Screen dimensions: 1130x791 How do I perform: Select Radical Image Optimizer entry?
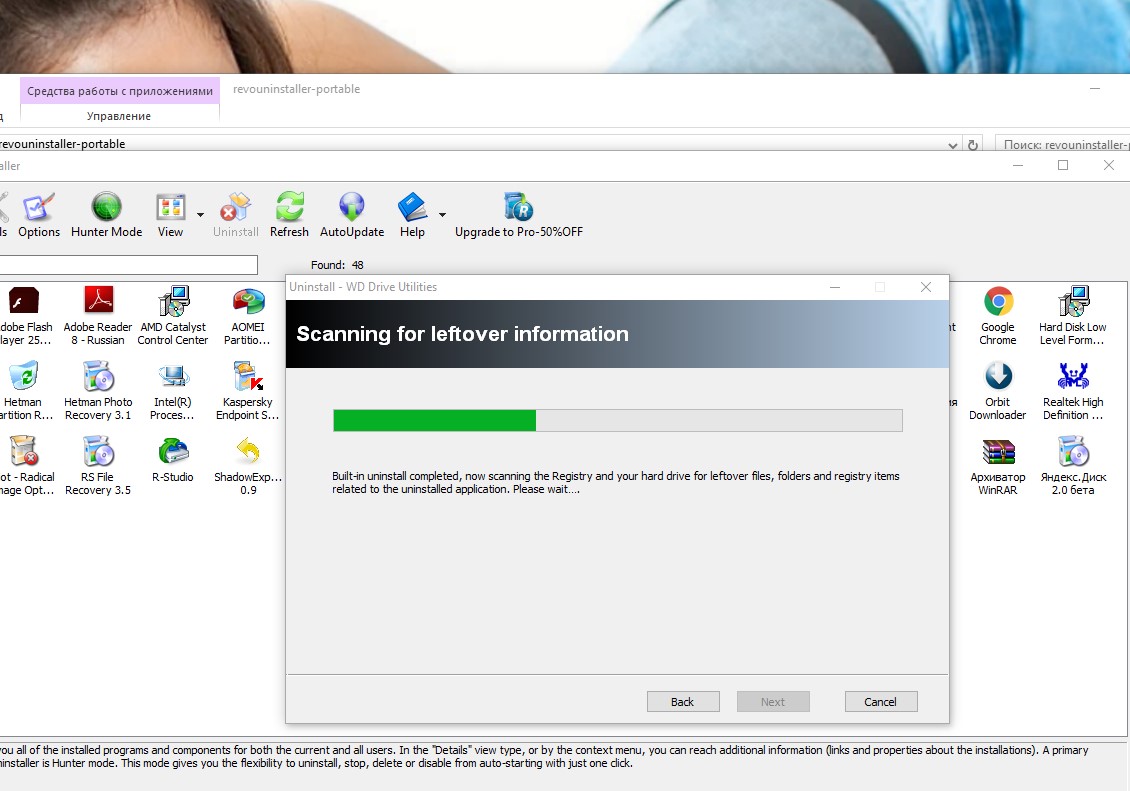(x=25, y=465)
